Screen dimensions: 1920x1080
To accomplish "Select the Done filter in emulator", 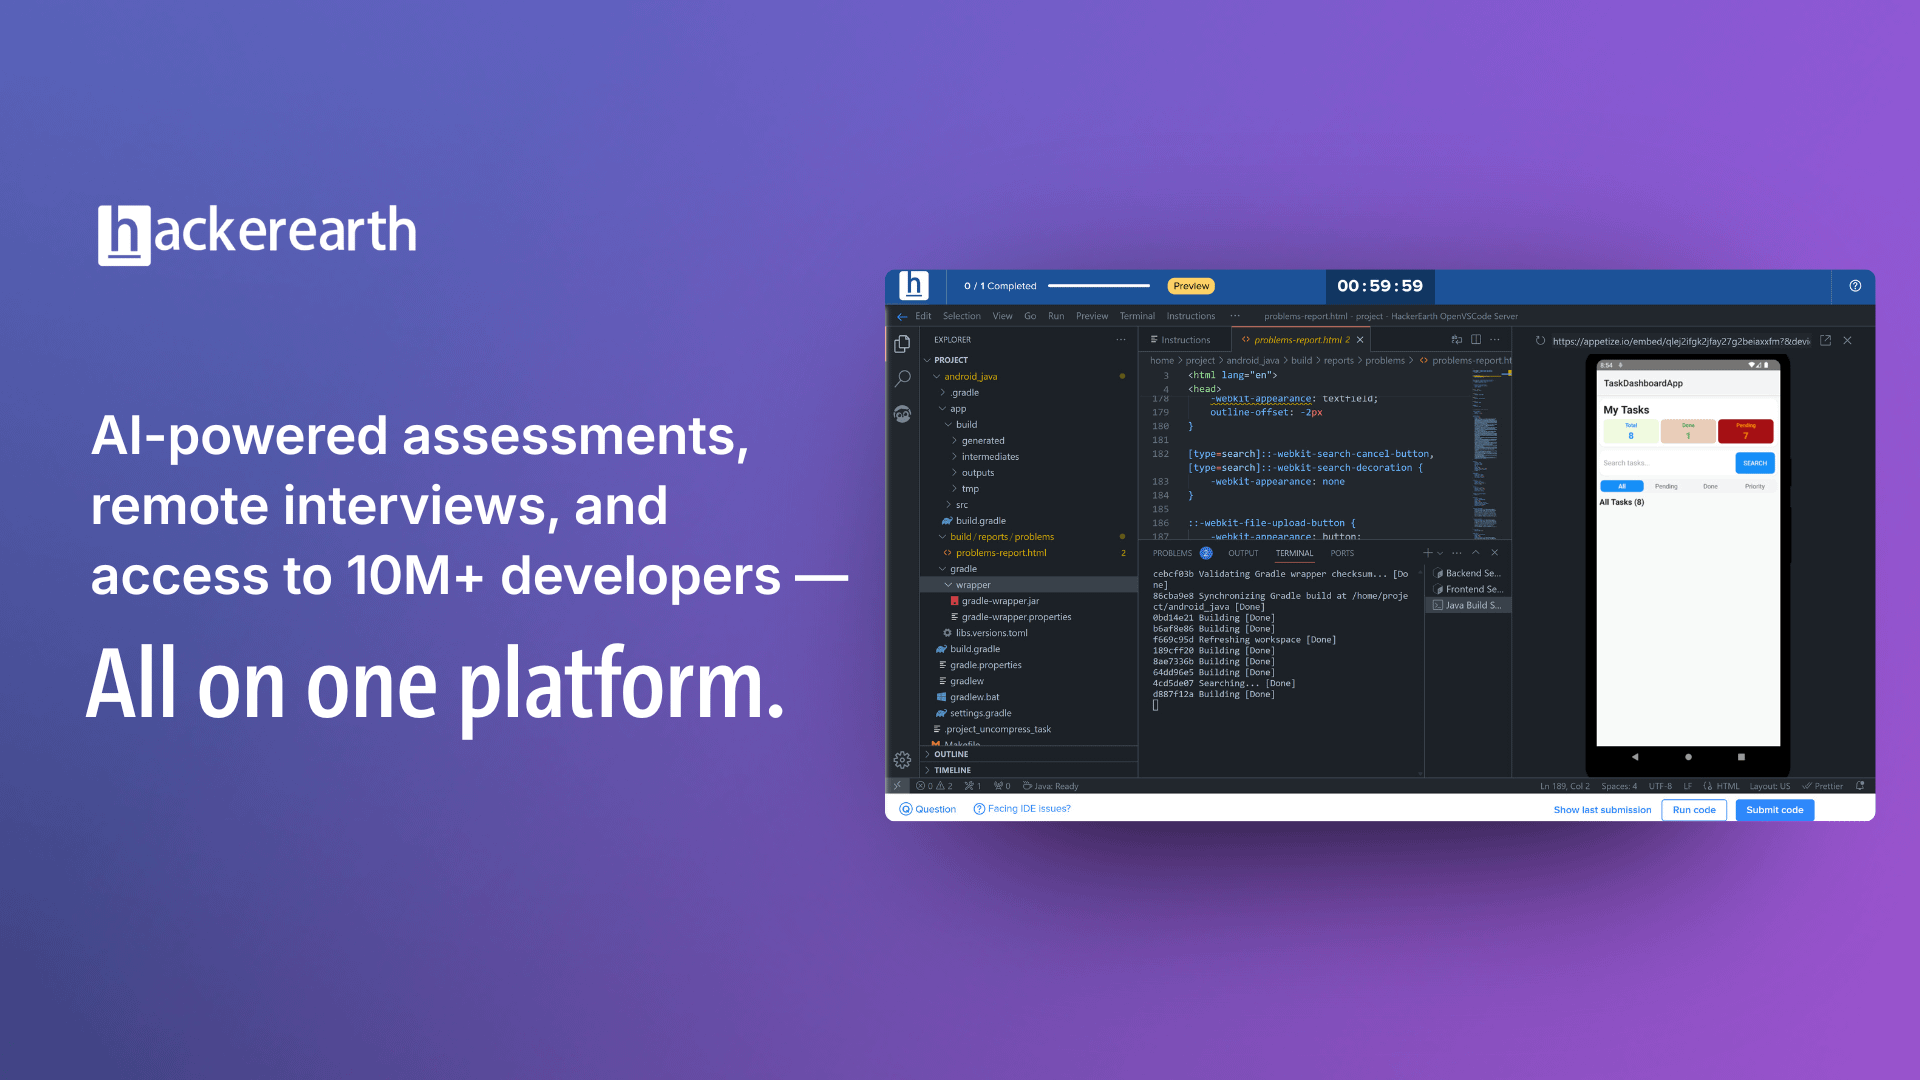I will [1710, 487].
